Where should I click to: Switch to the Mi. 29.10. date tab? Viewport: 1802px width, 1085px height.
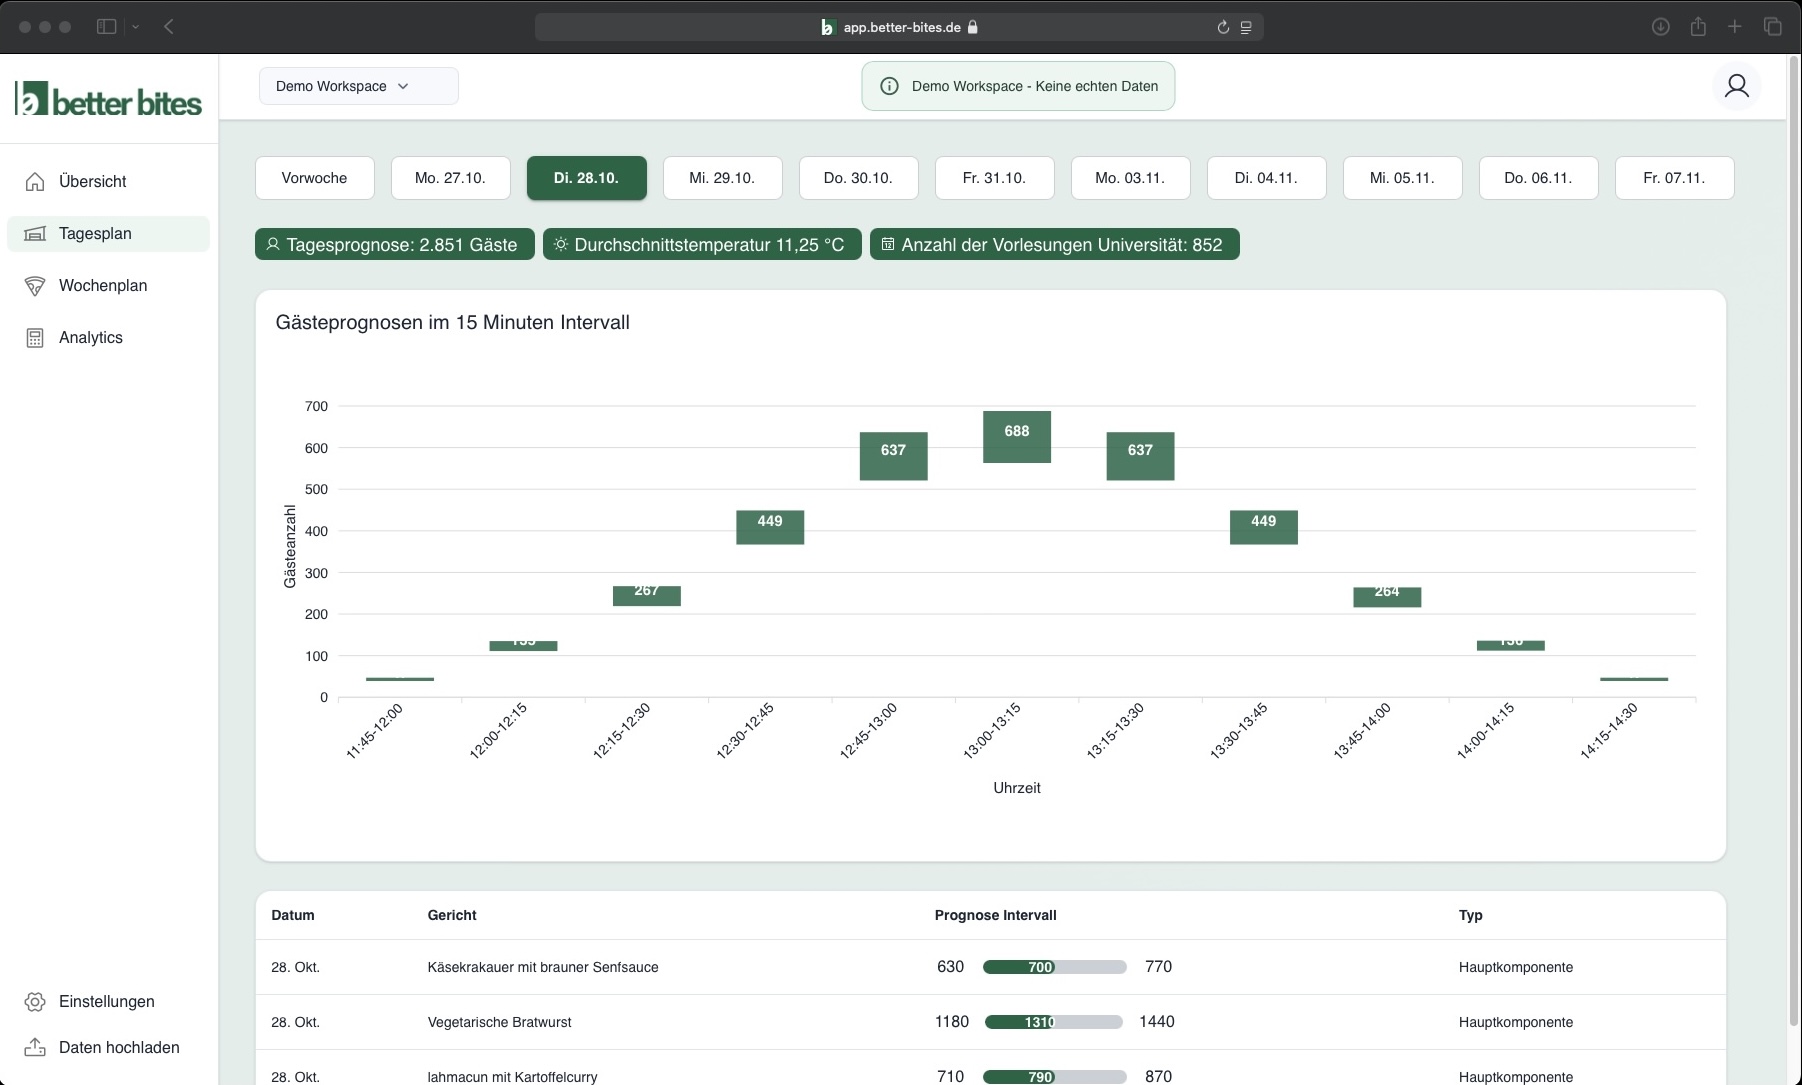click(723, 178)
